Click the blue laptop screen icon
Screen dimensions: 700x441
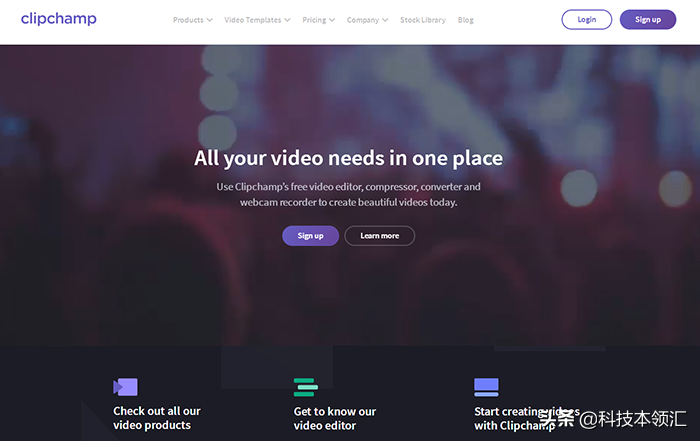486,387
